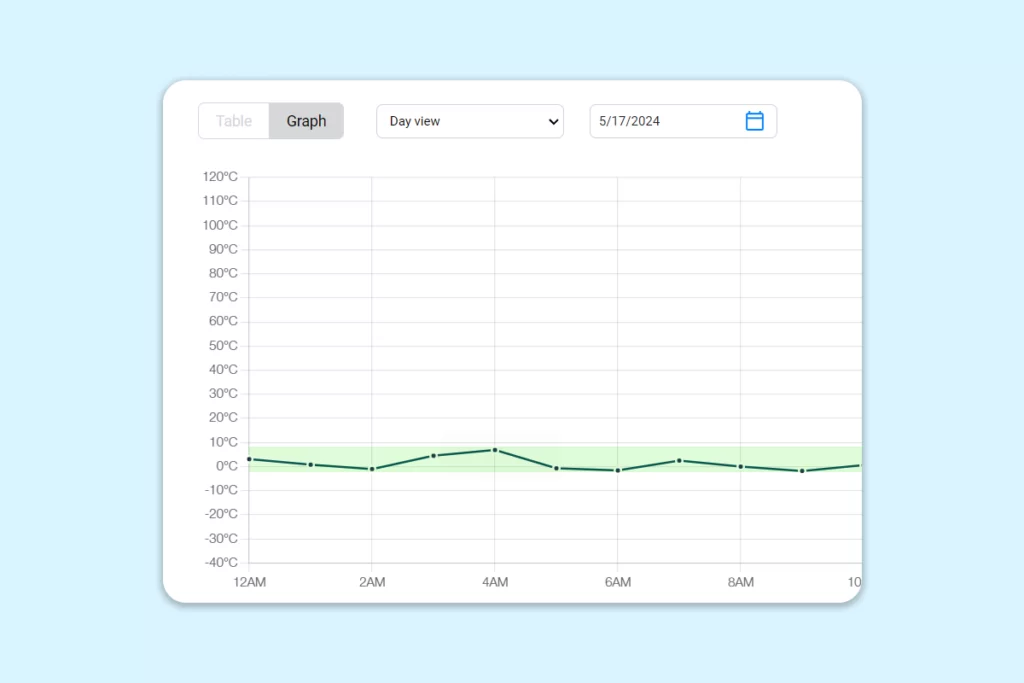Click the 8AM data point on the line
The image size is (1024, 683).
(x=741, y=467)
